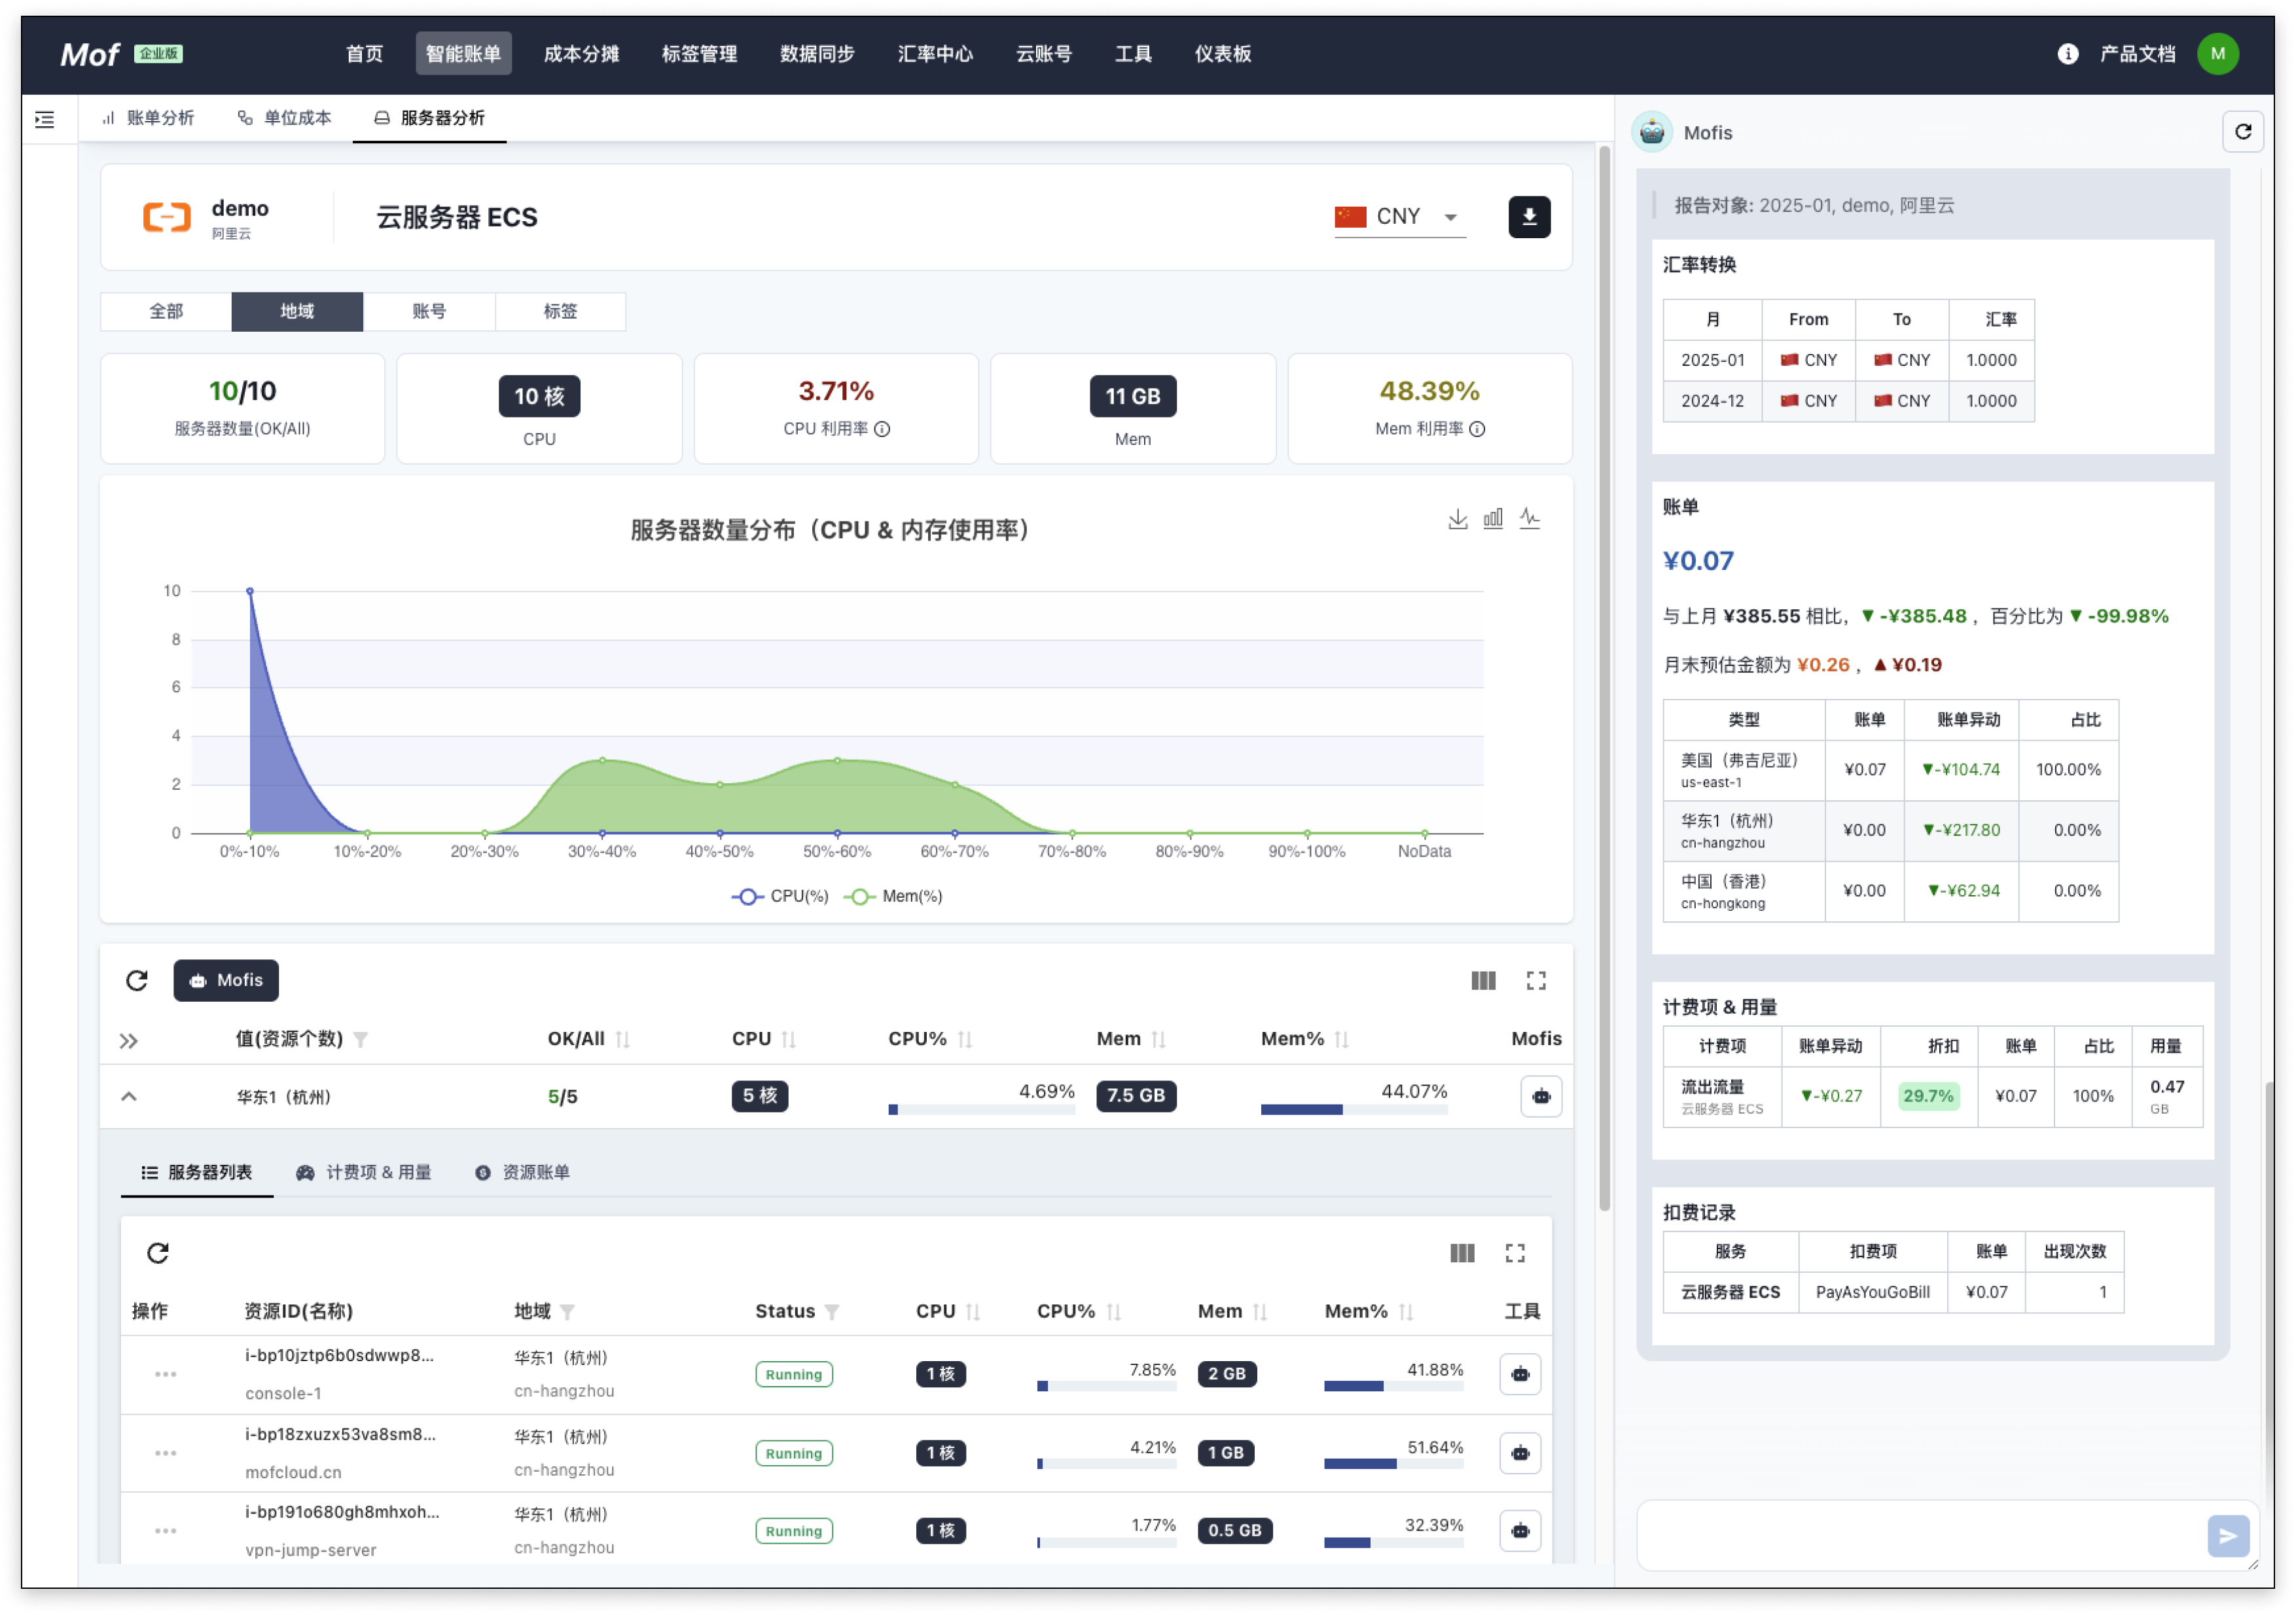Refresh the region table
2296x1615 pixels.
[137, 980]
